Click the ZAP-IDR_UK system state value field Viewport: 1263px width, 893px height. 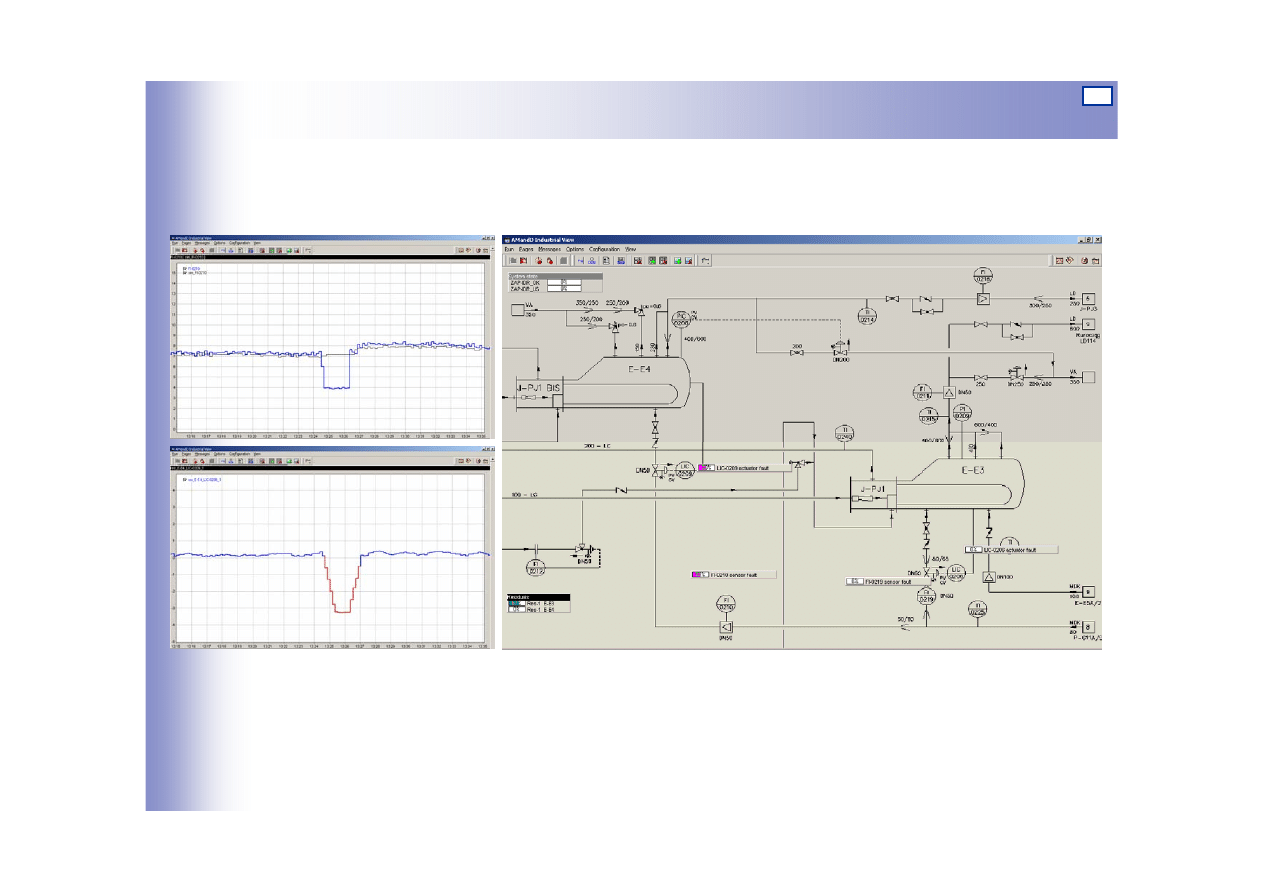tap(564, 283)
